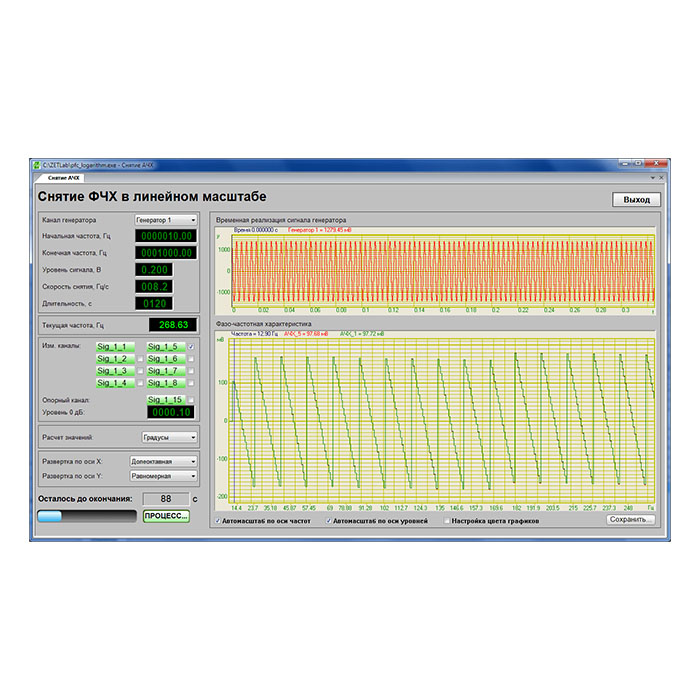Enable the Sig_1_4 checkbox
The height and width of the screenshot is (700, 700).
pyautogui.click(x=140, y=383)
